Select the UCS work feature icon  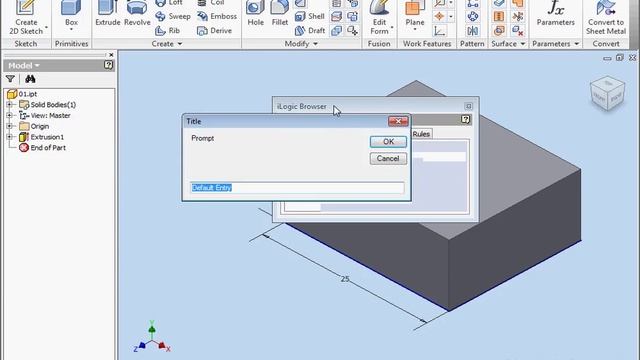(x=440, y=31)
